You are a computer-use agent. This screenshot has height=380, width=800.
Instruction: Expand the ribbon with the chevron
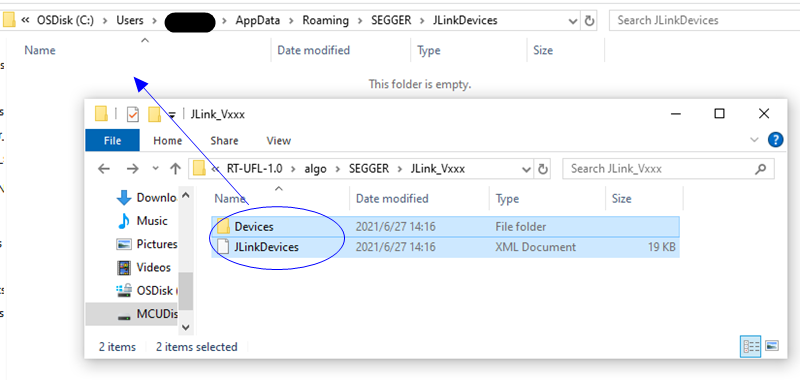coord(754,140)
